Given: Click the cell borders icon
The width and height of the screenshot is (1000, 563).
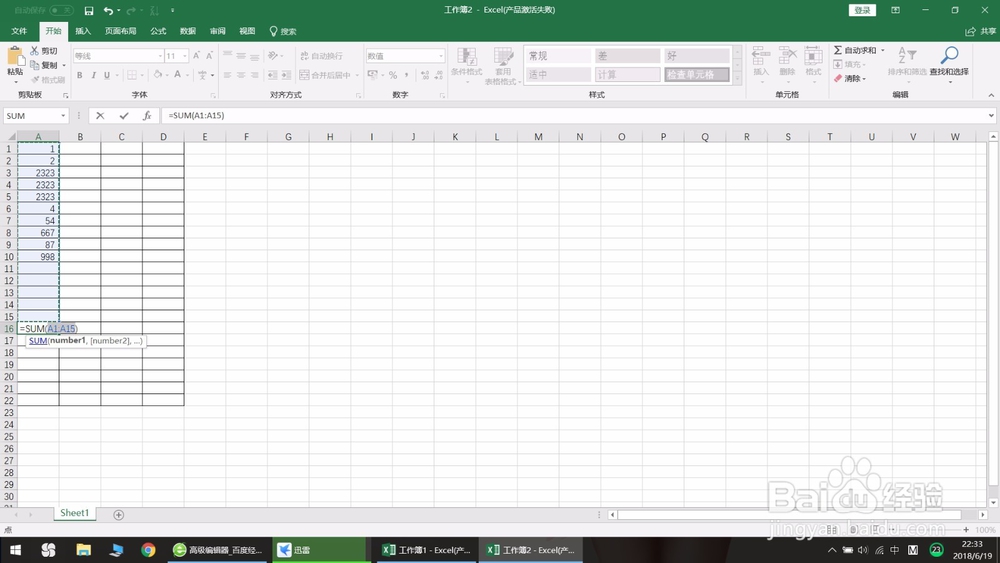Looking at the screenshot, I should (131, 75).
